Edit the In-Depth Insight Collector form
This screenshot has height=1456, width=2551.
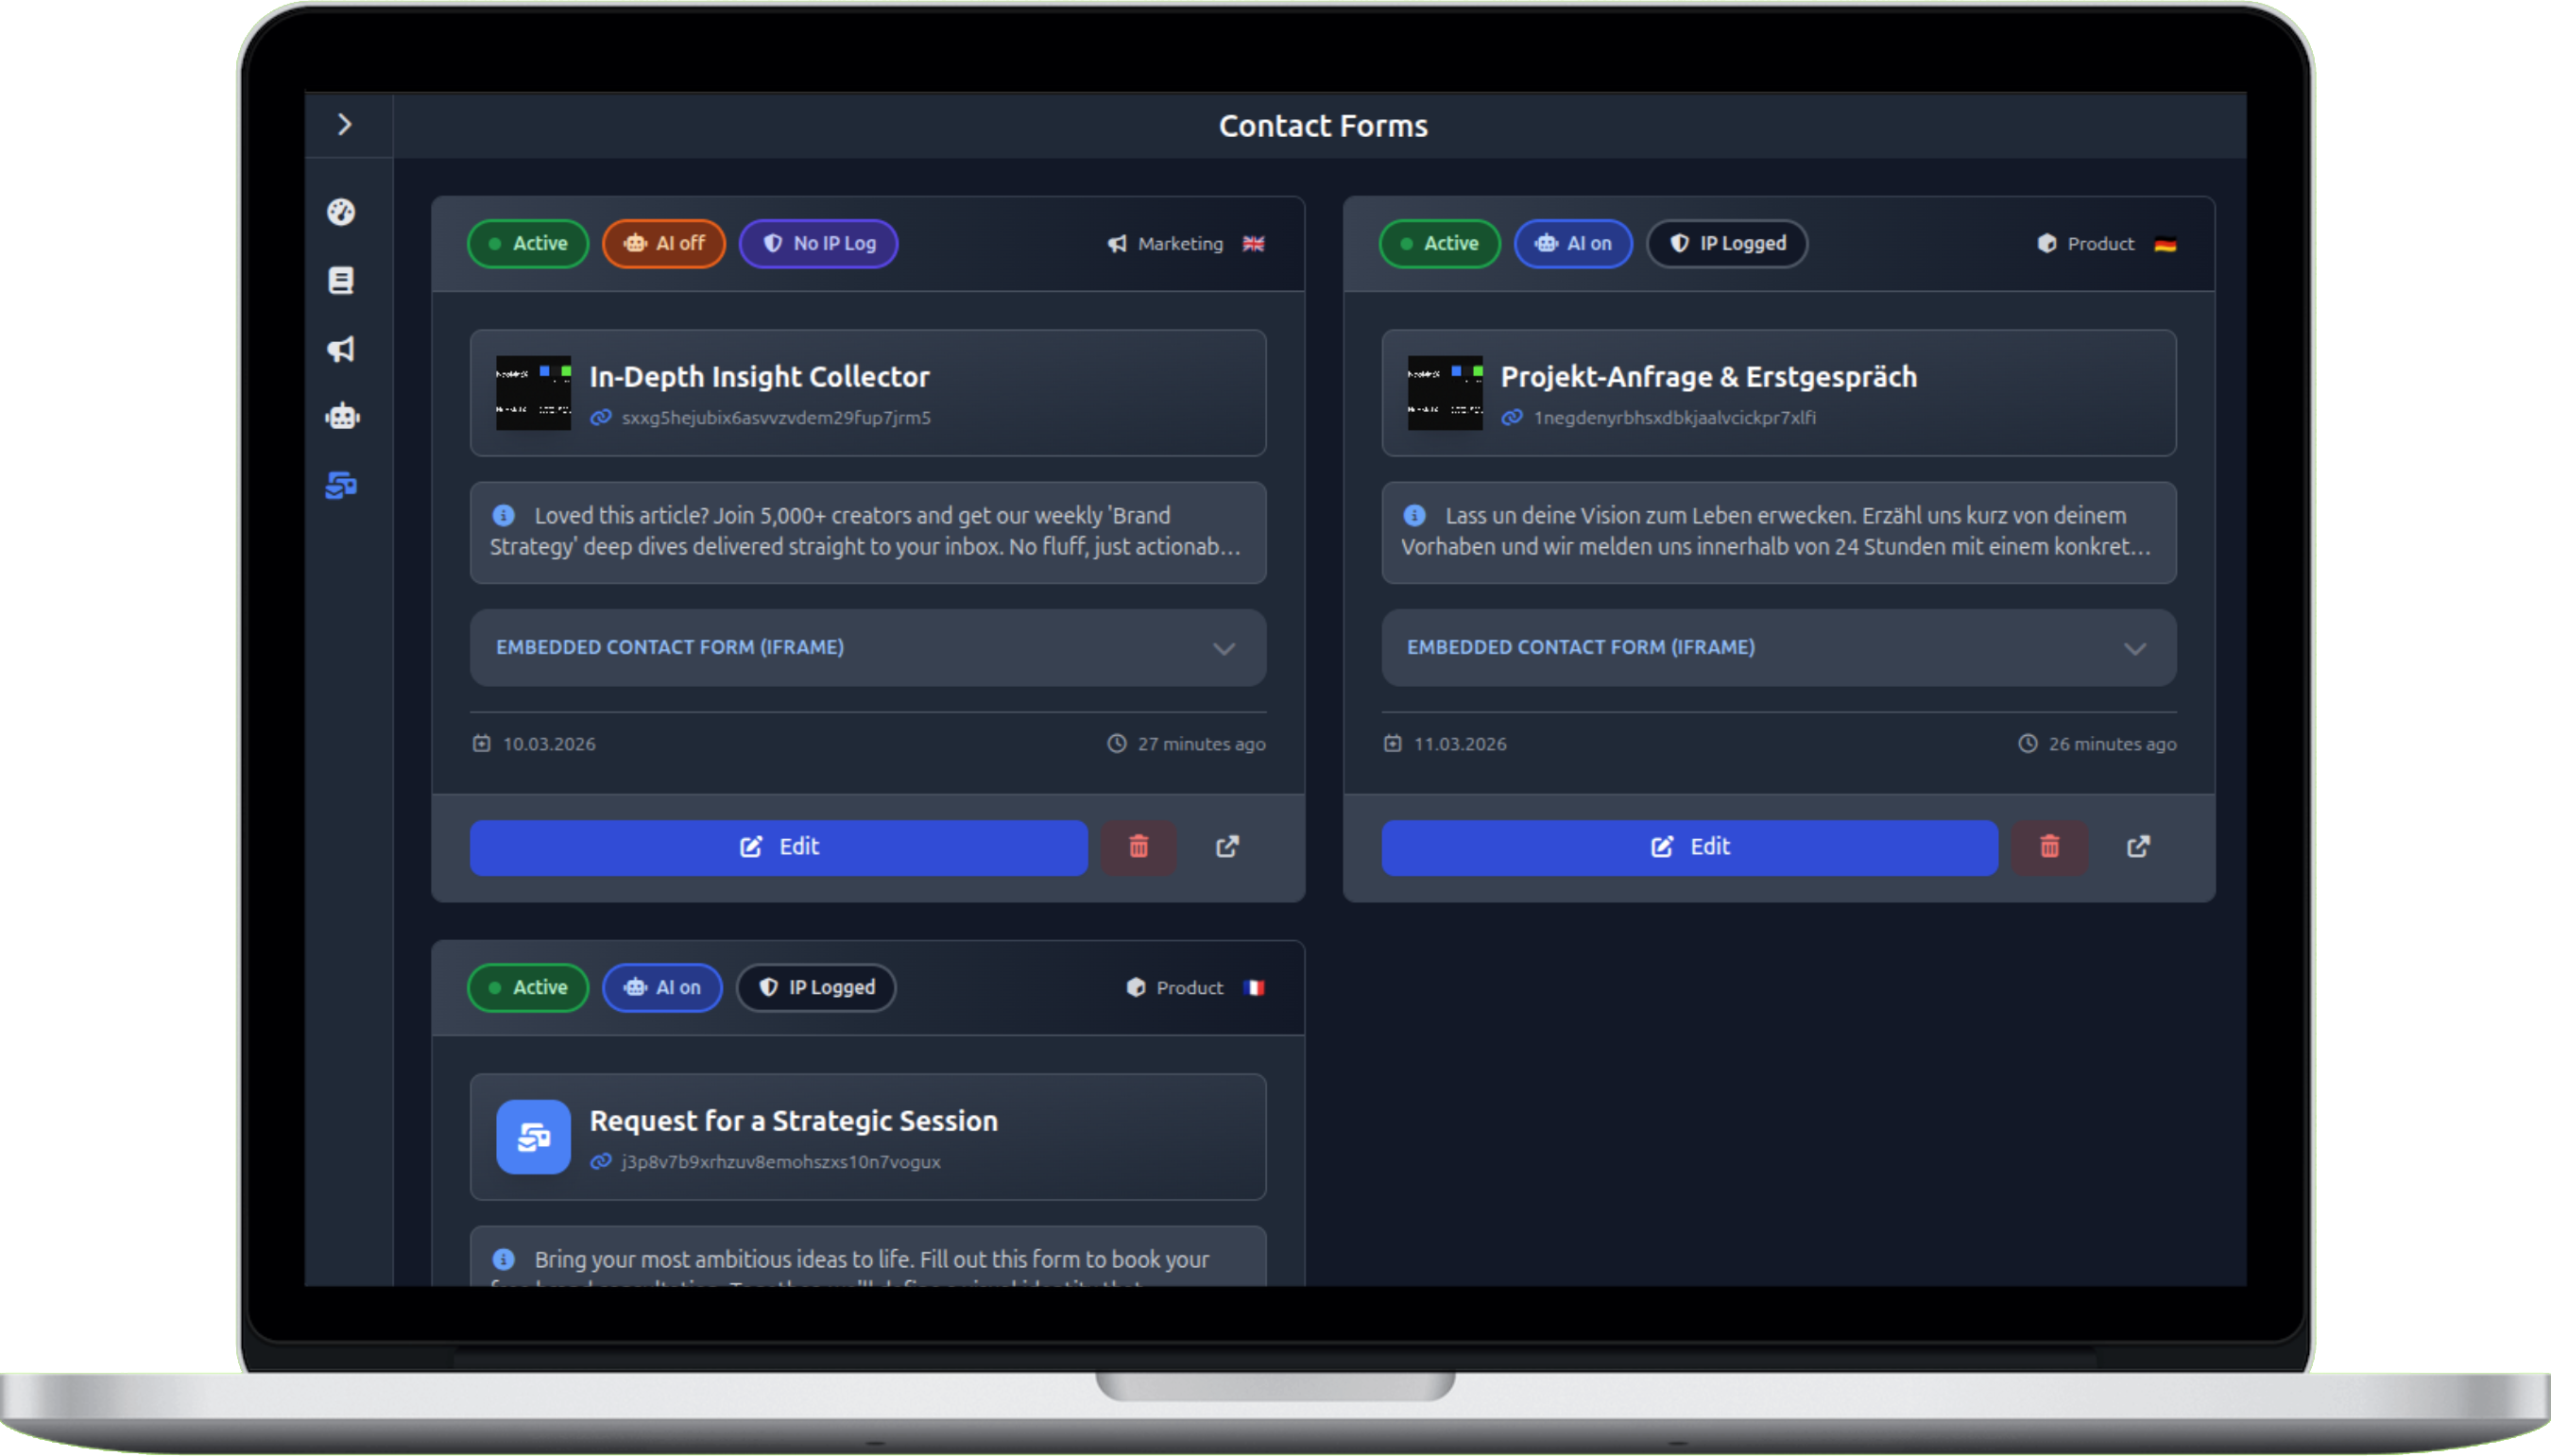[778, 847]
